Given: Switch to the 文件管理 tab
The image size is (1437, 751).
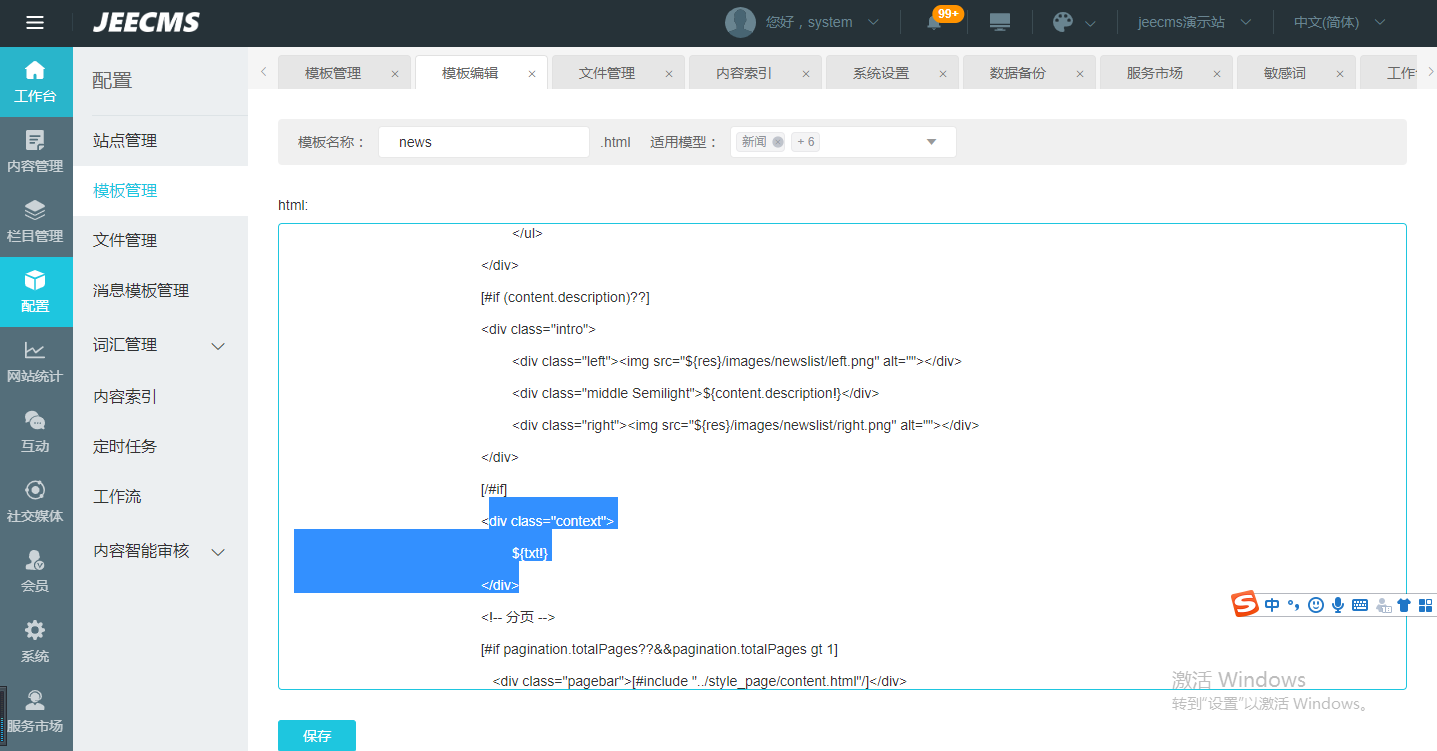Looking at the screenshot, I should pos(607,73).
